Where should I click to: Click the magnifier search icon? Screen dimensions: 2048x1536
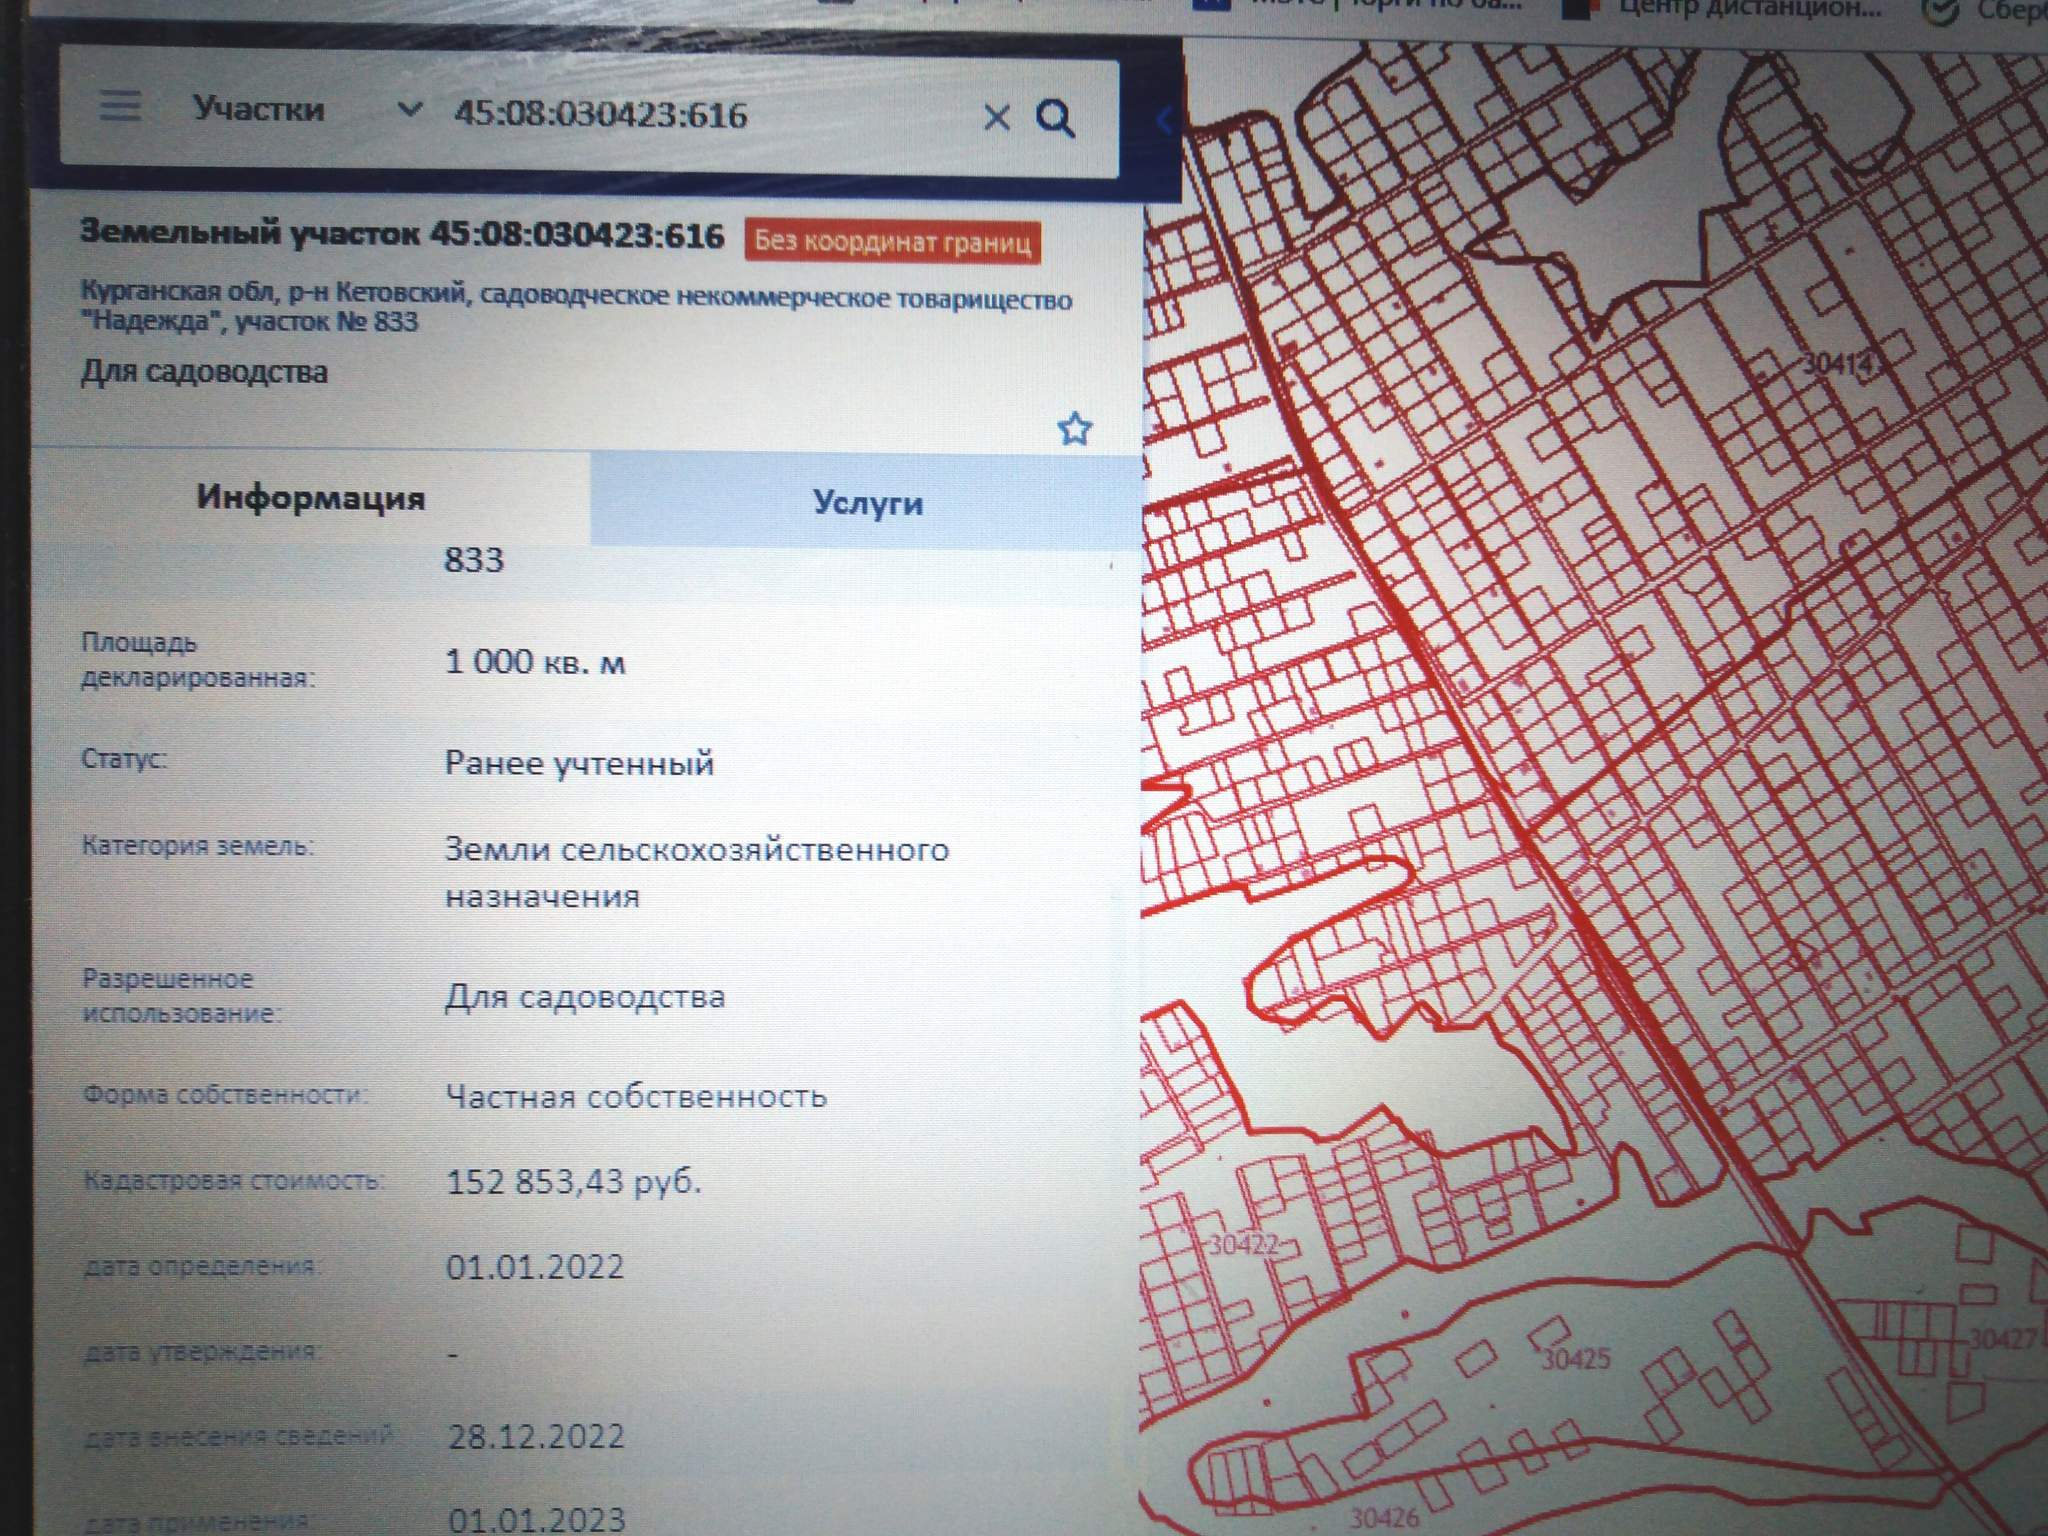coord(1056,119)
